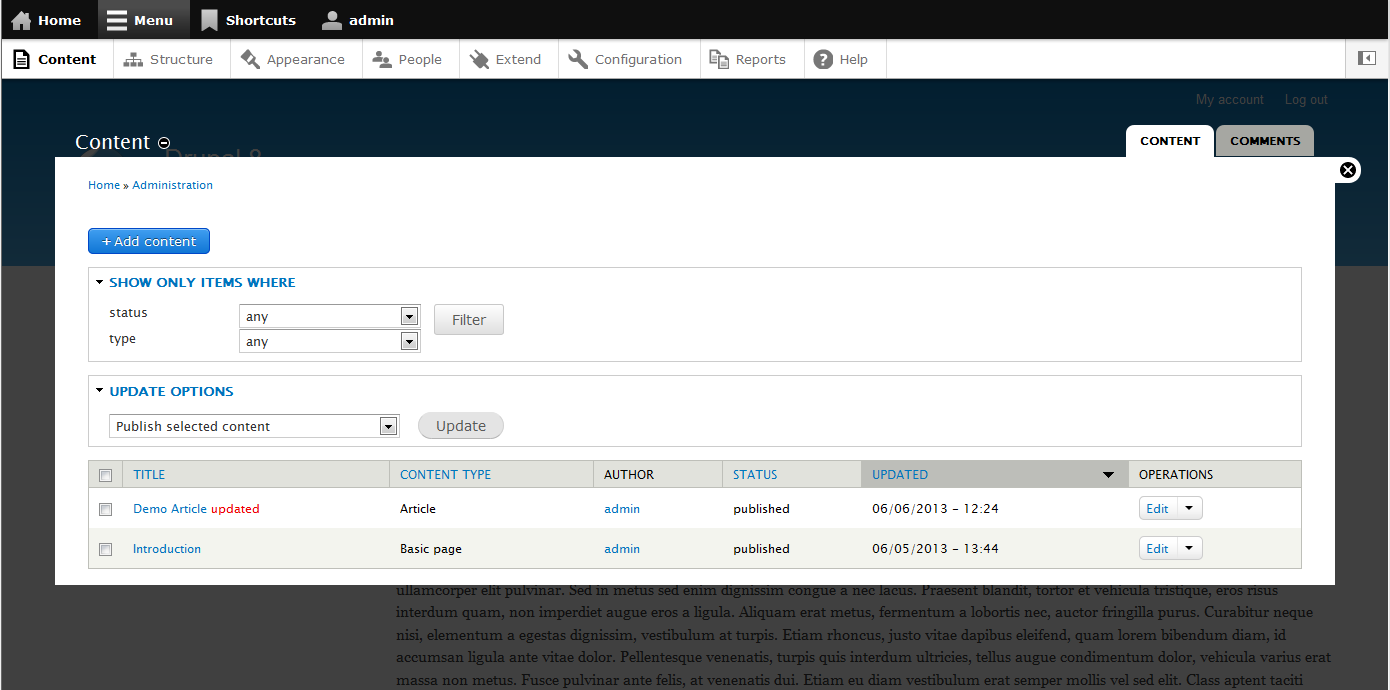This screenshot has width=1390, height=690.
Task: Switch to the Comments tab
Action: (x=1264, y=141)
